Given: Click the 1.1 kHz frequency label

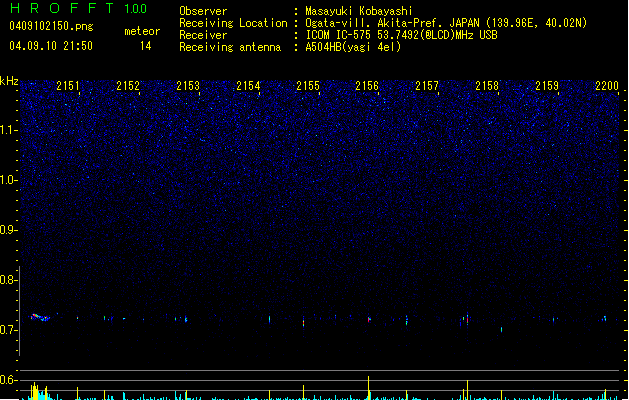Looking at the screenshot, I should click(8, 130).
